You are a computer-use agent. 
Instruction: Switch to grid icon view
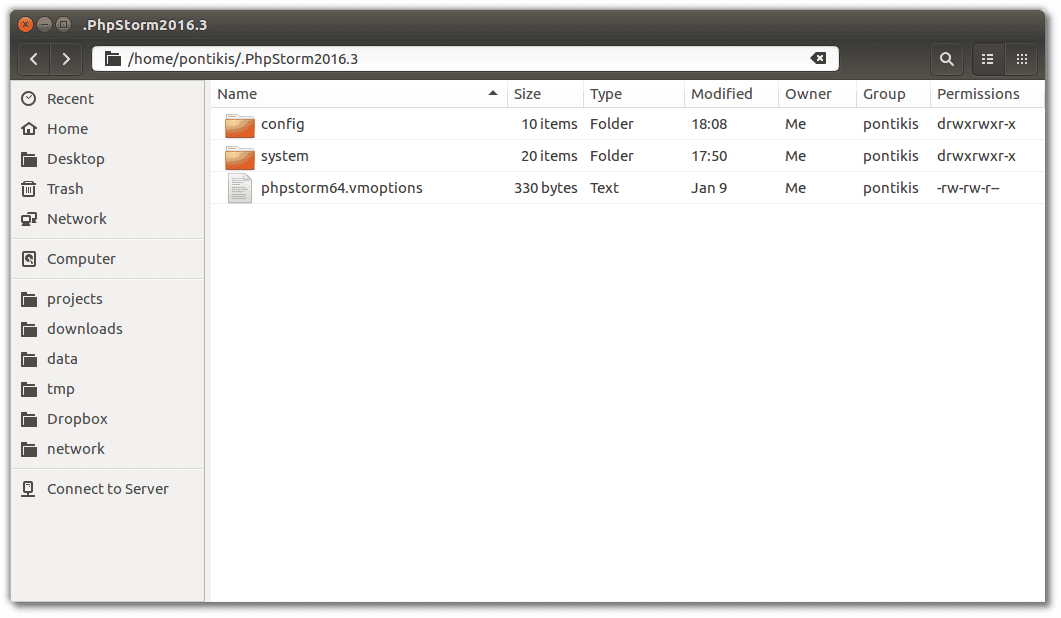pos(1022,59)
